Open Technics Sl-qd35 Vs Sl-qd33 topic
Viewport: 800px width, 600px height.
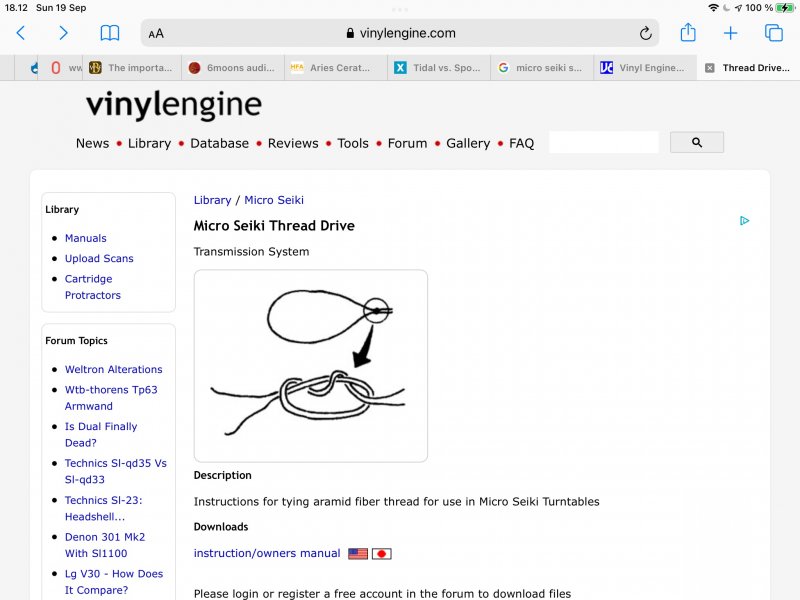coord(116,471)
